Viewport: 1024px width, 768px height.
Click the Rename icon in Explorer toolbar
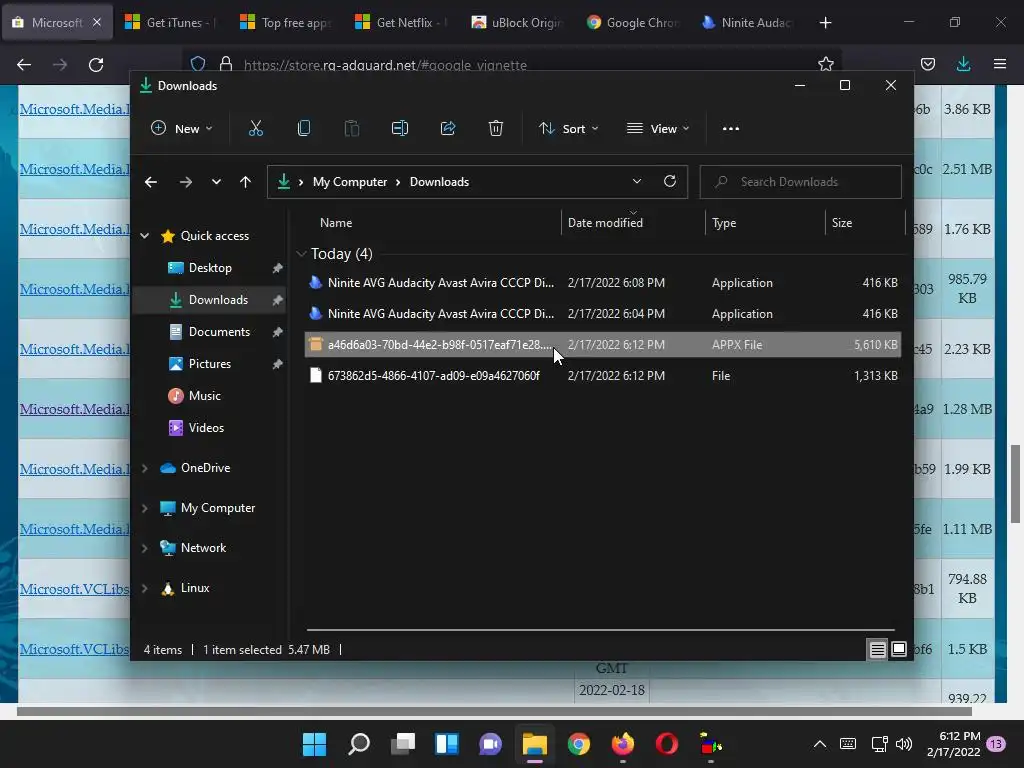tap(400, 129)
